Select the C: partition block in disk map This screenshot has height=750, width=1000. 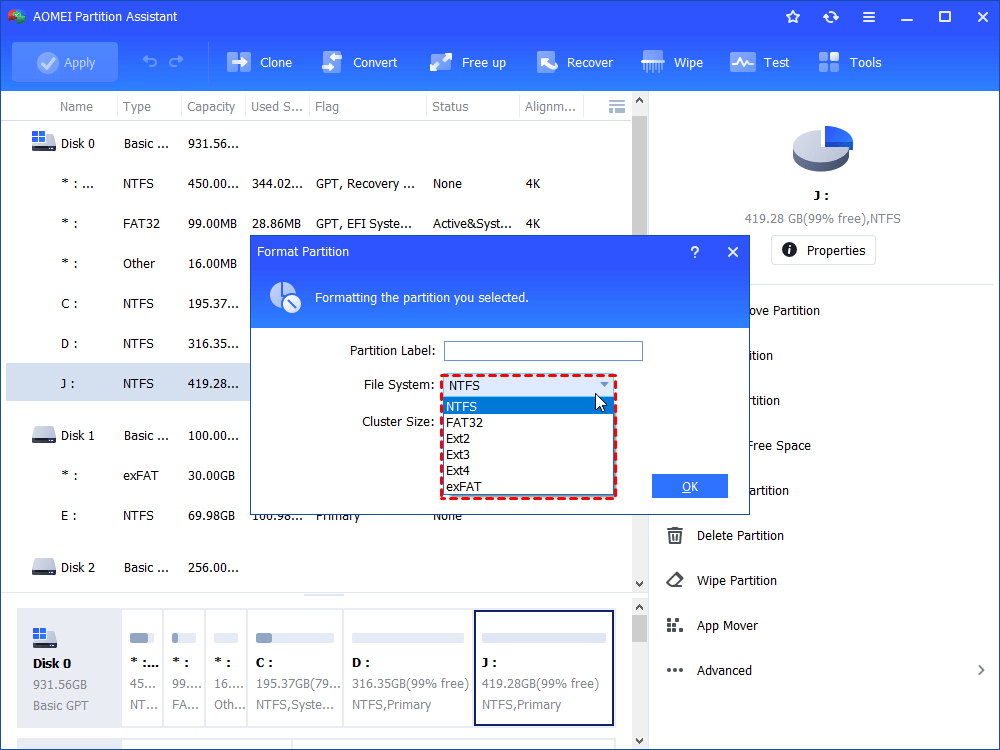coord(294,668)
